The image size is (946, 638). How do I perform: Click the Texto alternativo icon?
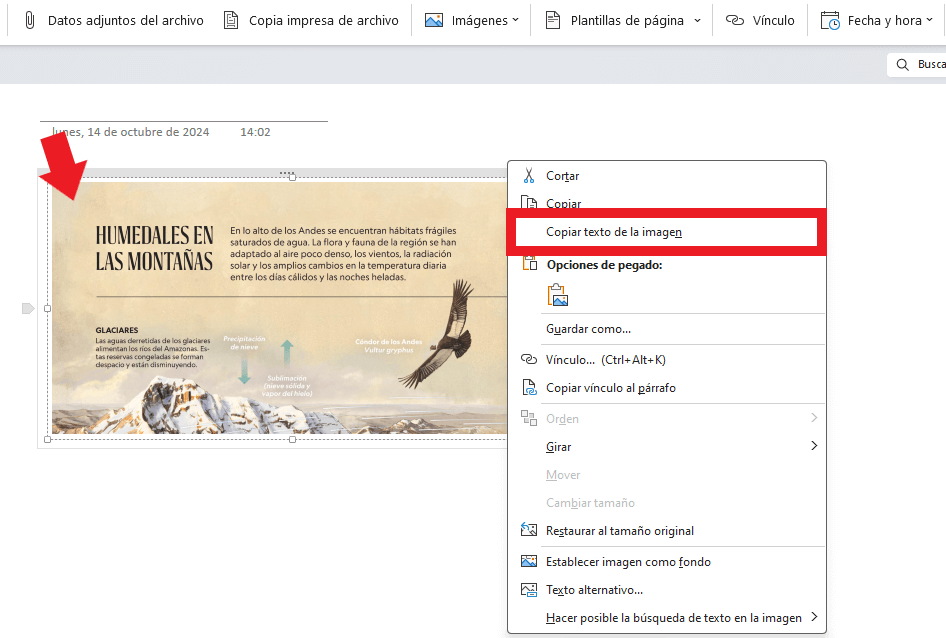tap(529, 590)
